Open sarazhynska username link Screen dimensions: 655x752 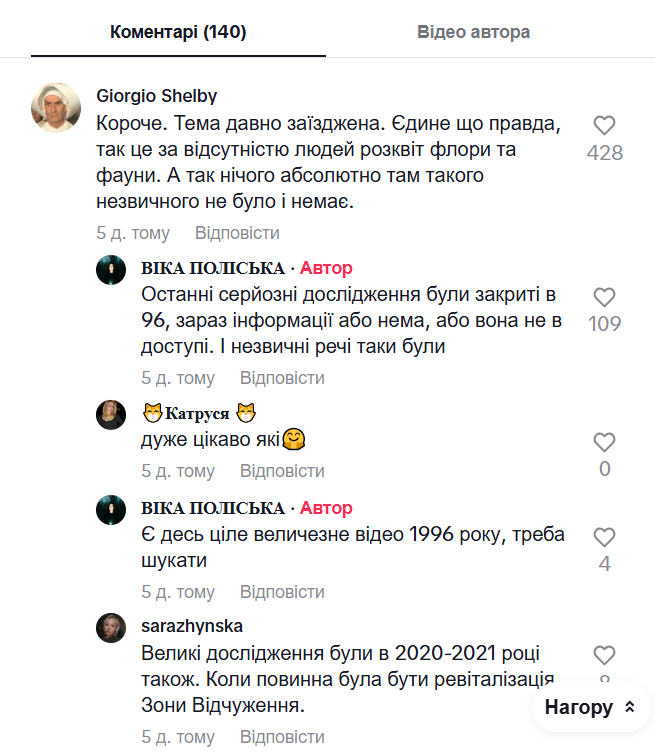pos(192,626)
